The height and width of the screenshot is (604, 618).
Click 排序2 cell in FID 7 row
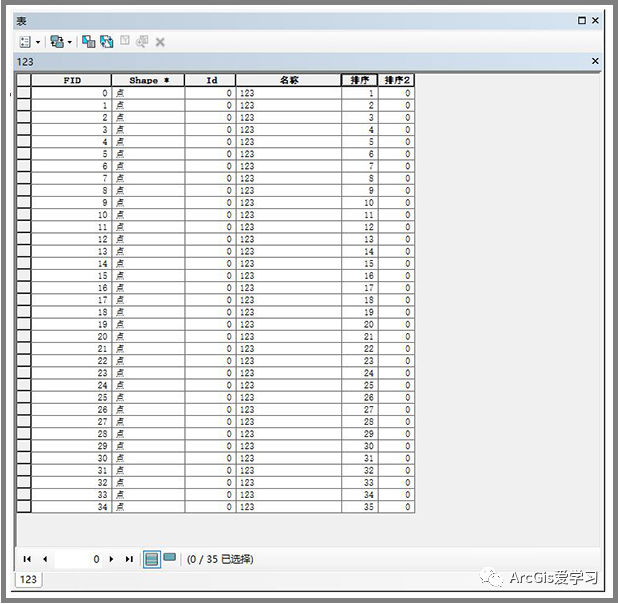coord(396,178)
